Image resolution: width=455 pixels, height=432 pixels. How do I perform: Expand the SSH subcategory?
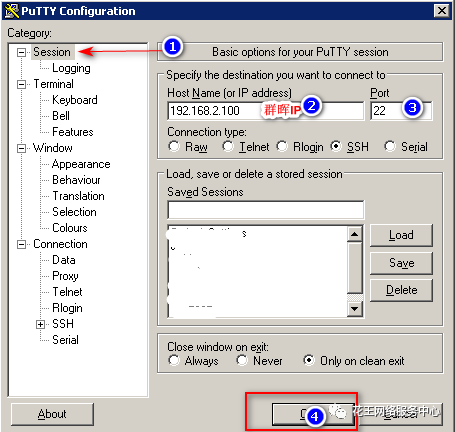click(40, 324)
